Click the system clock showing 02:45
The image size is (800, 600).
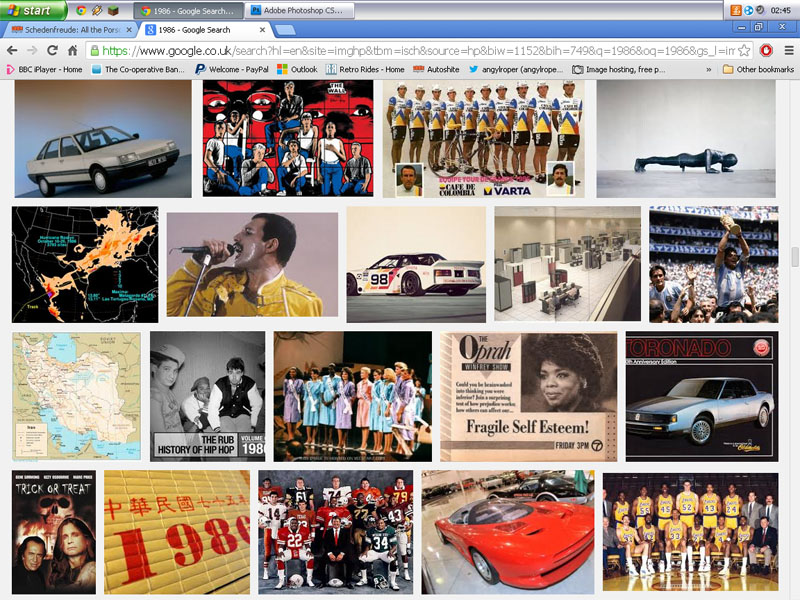781,10
